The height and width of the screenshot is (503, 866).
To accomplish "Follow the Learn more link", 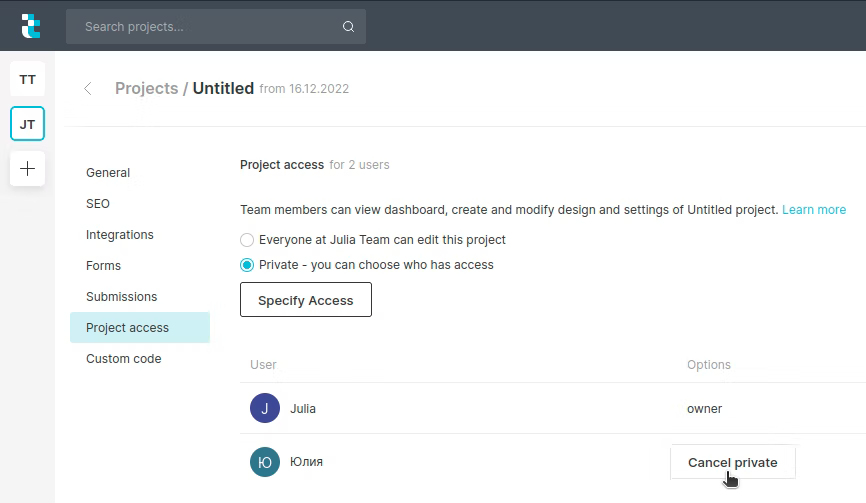I will point(814,210).
